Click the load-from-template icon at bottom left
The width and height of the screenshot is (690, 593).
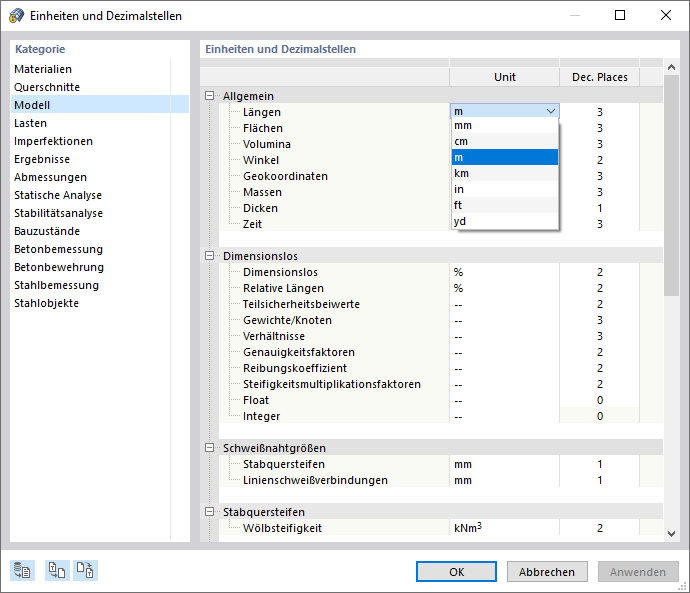56,571
